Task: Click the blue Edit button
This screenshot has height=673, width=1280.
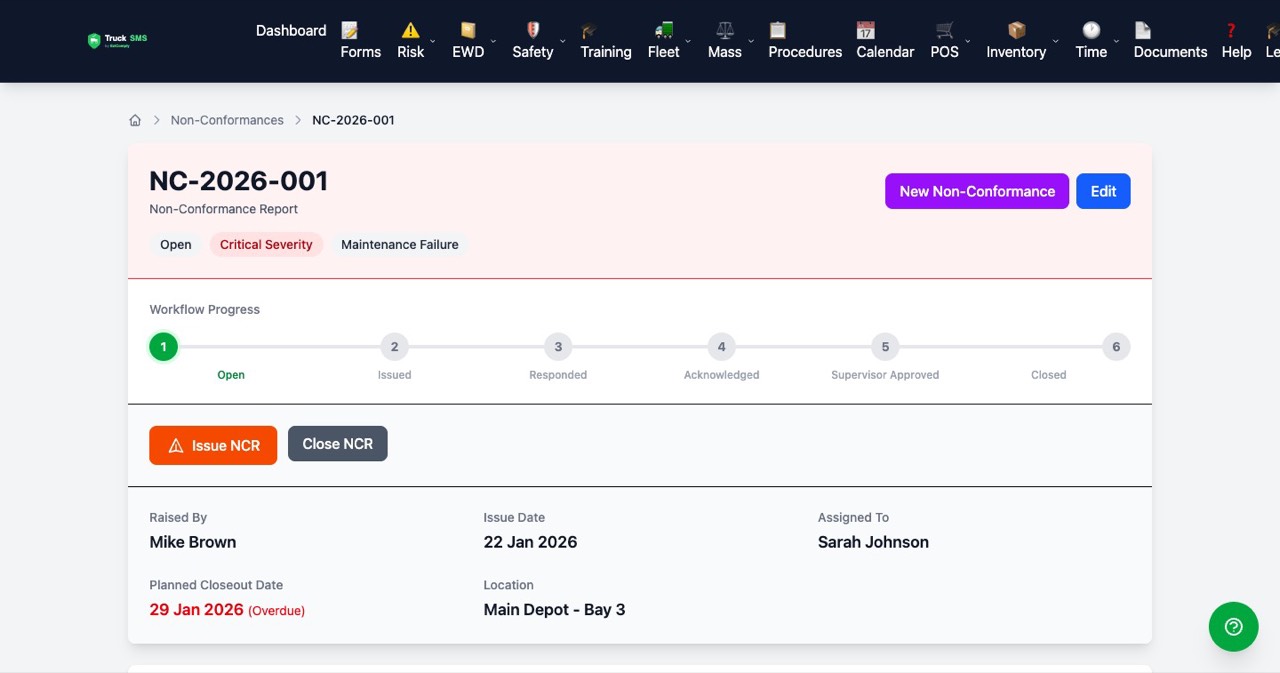Action: pos(1103,191)
